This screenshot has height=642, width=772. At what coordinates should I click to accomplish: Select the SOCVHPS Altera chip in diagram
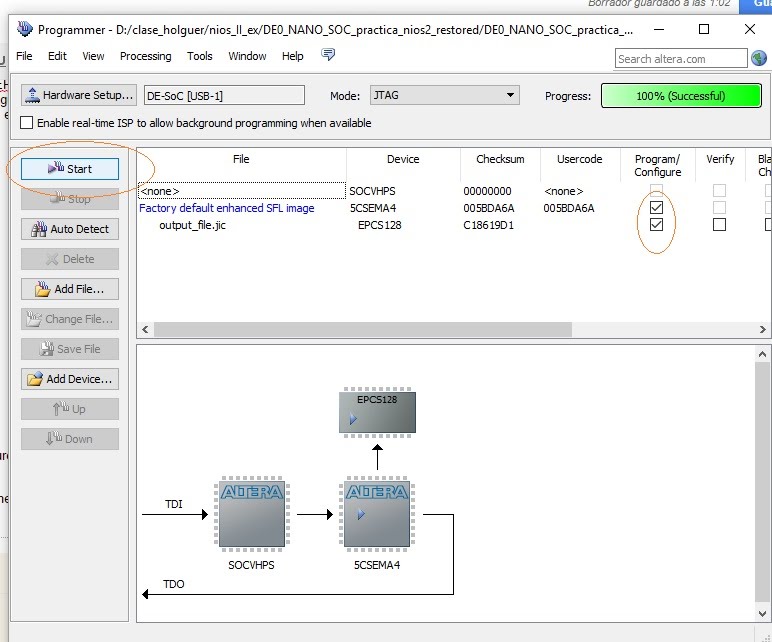252,514
